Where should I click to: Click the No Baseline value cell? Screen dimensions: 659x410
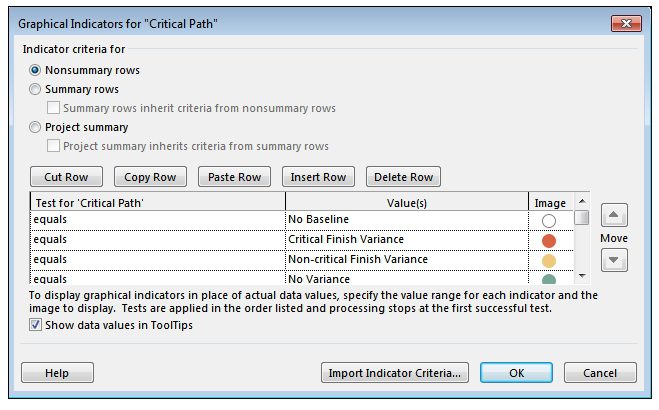tap(407, 220)
